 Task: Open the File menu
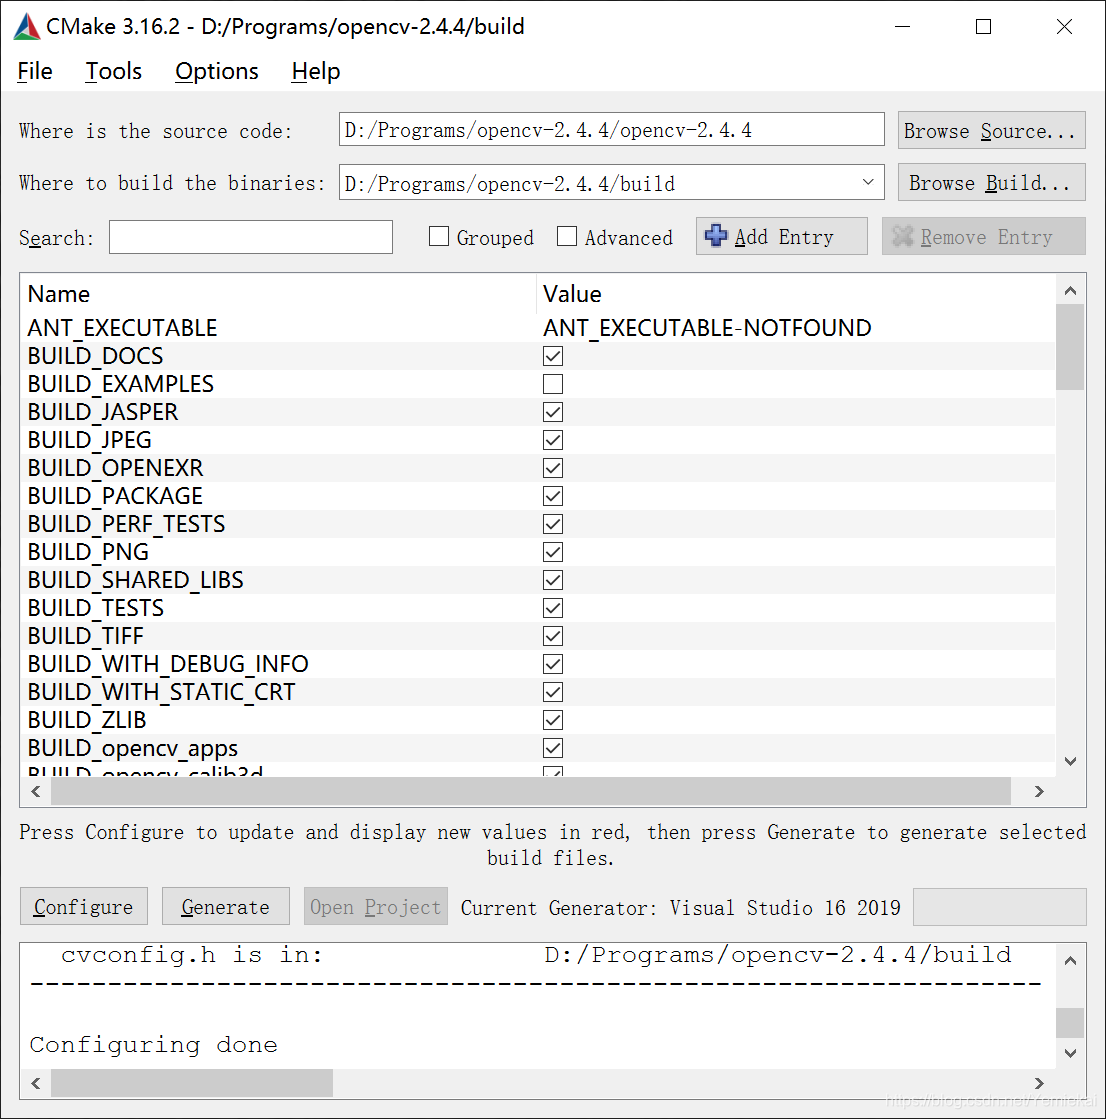tap(35, 71)
